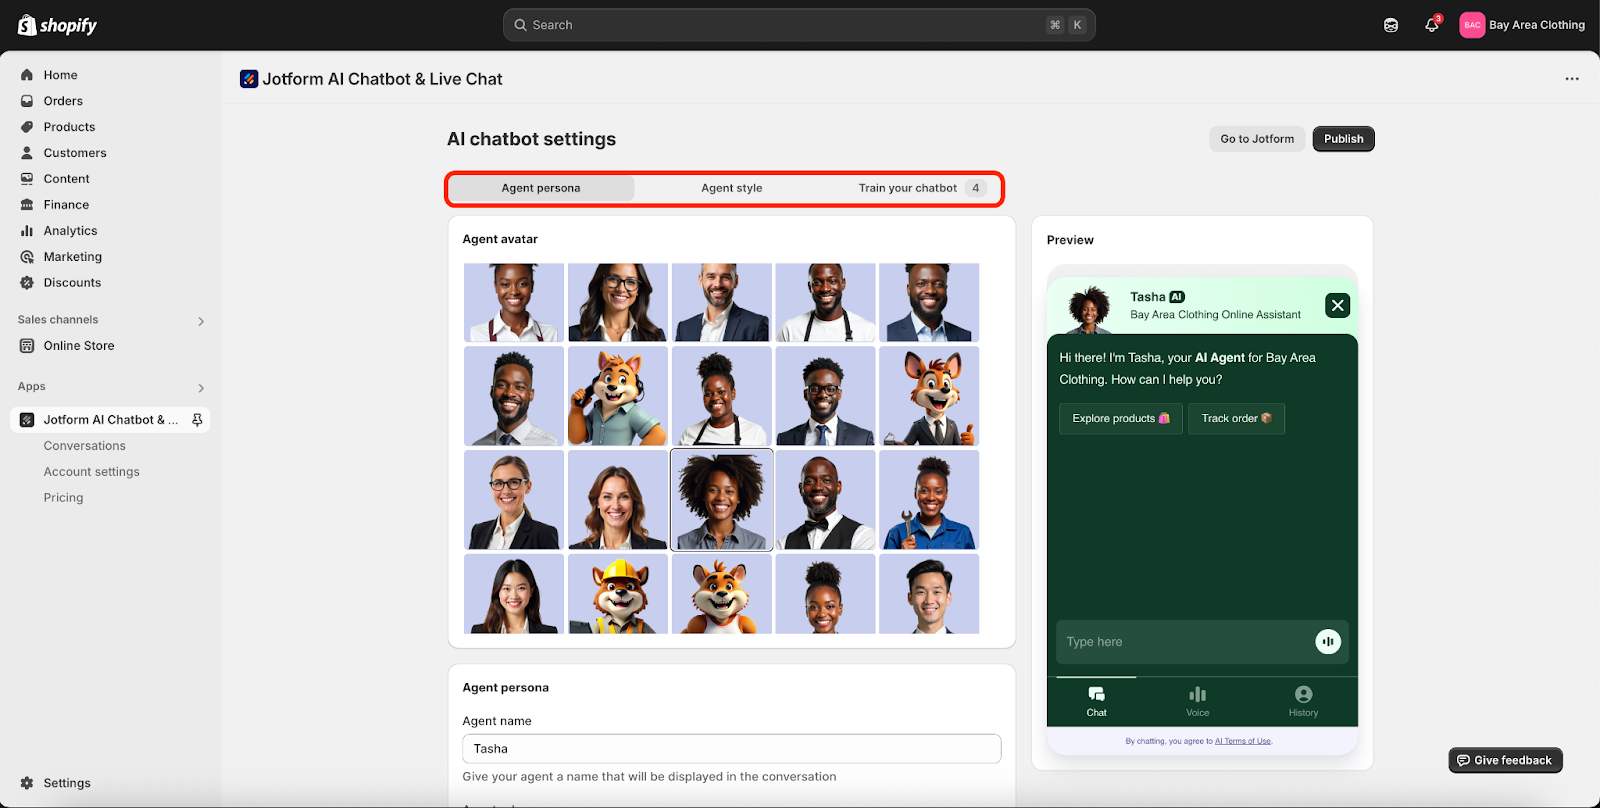Click the Agent name input field

pos(731,748)
